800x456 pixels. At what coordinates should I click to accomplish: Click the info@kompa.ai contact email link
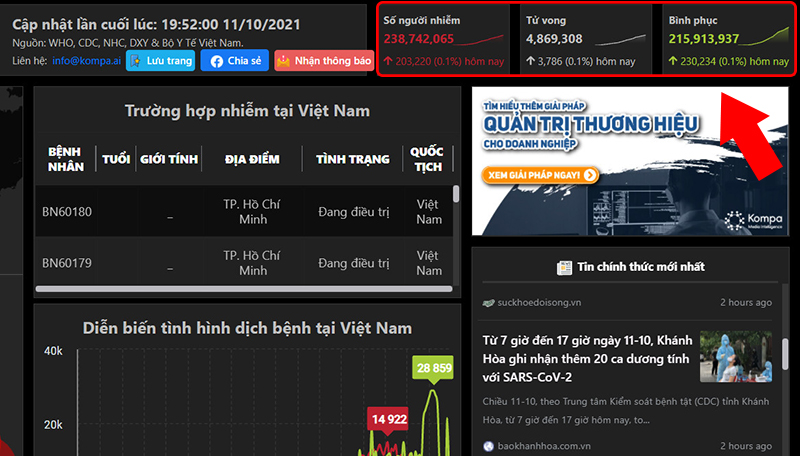pos(86,61)
